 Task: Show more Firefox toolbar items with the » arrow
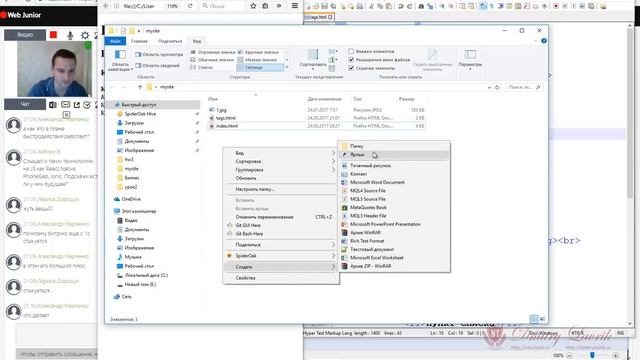pos(279,6)
